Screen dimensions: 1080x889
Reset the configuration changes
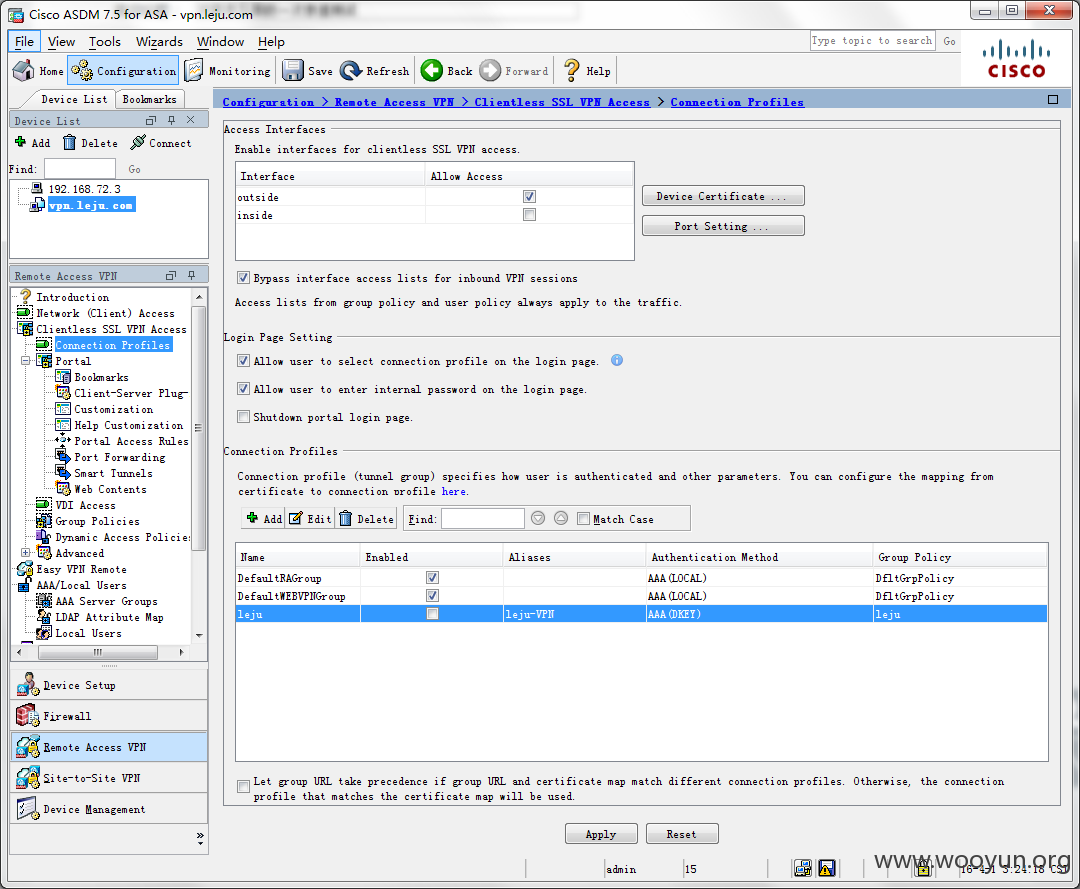pos(682,834)
